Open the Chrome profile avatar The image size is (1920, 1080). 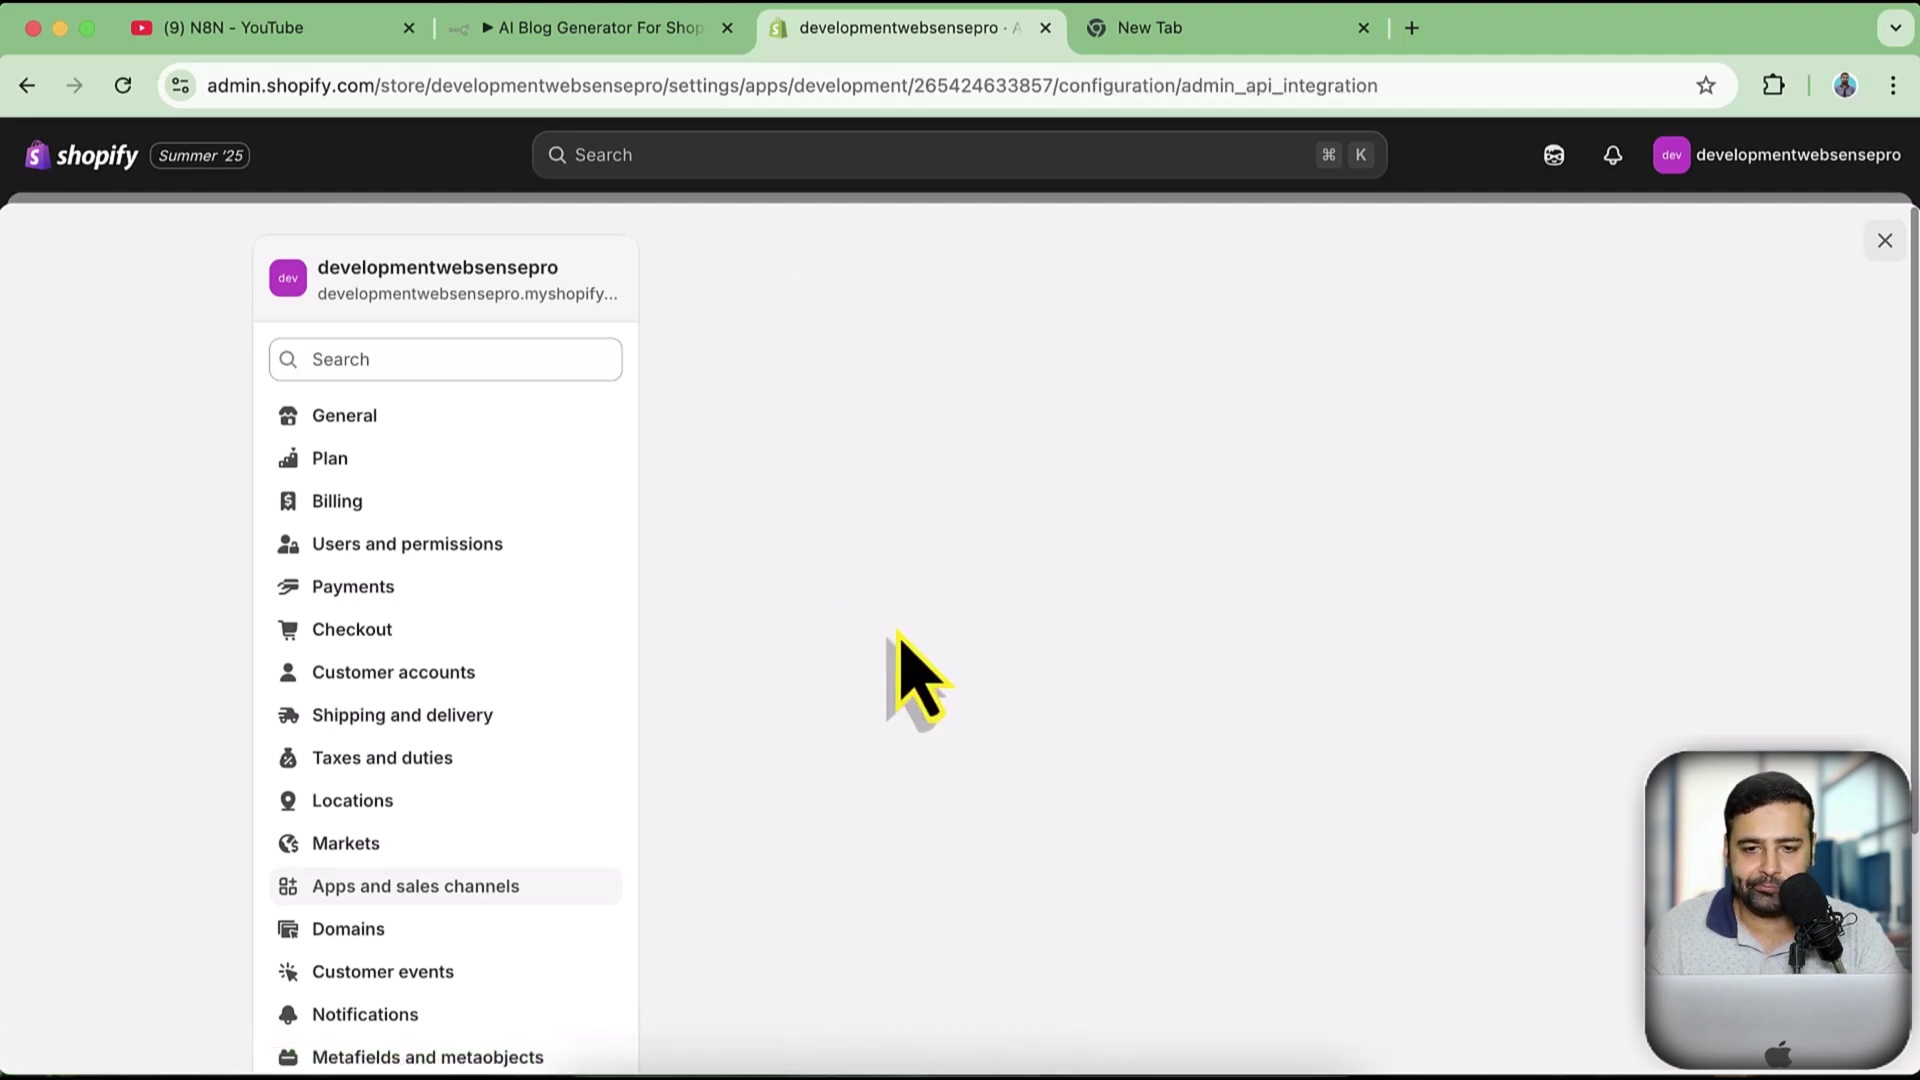tap(1844, 86)
